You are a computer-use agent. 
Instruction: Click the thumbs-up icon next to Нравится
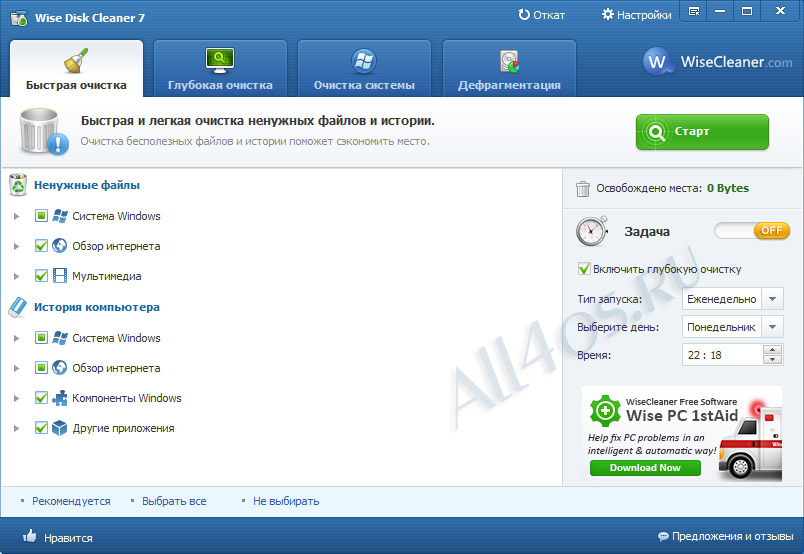point(30,536)
